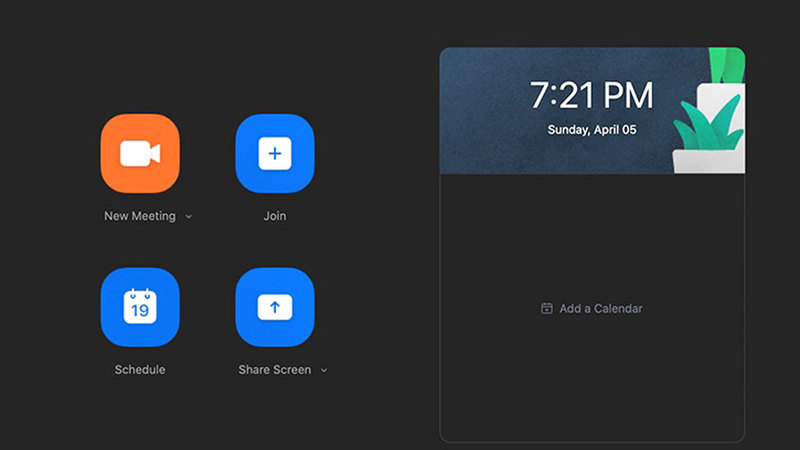Expand the New Meeting options chevron
The width and height of the screenshot is (800, 450).
[x=189, y=217]
